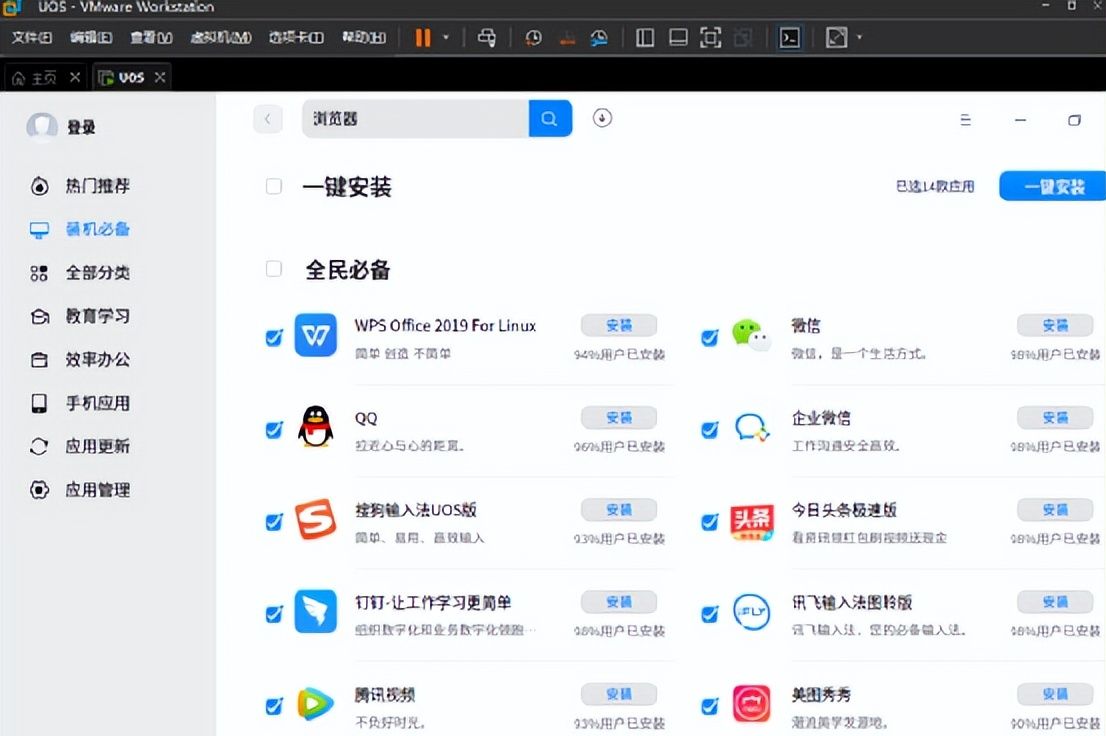The image size is (1106, 736).
Task: Click the 搜狗输入法 app icon
Action: [315, 519]
